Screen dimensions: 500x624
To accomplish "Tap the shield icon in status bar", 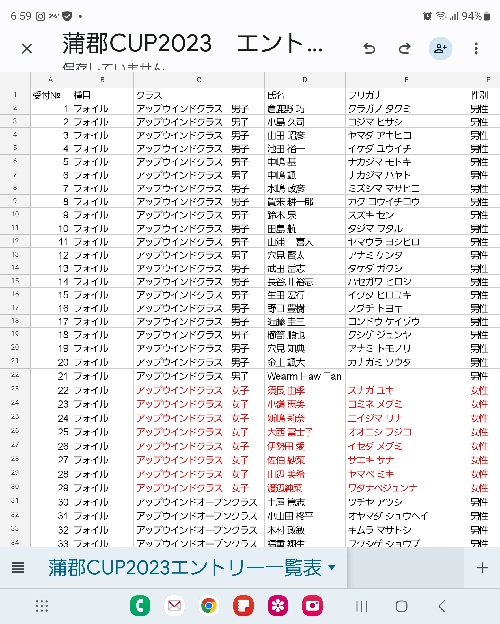I will pos(67,16).
